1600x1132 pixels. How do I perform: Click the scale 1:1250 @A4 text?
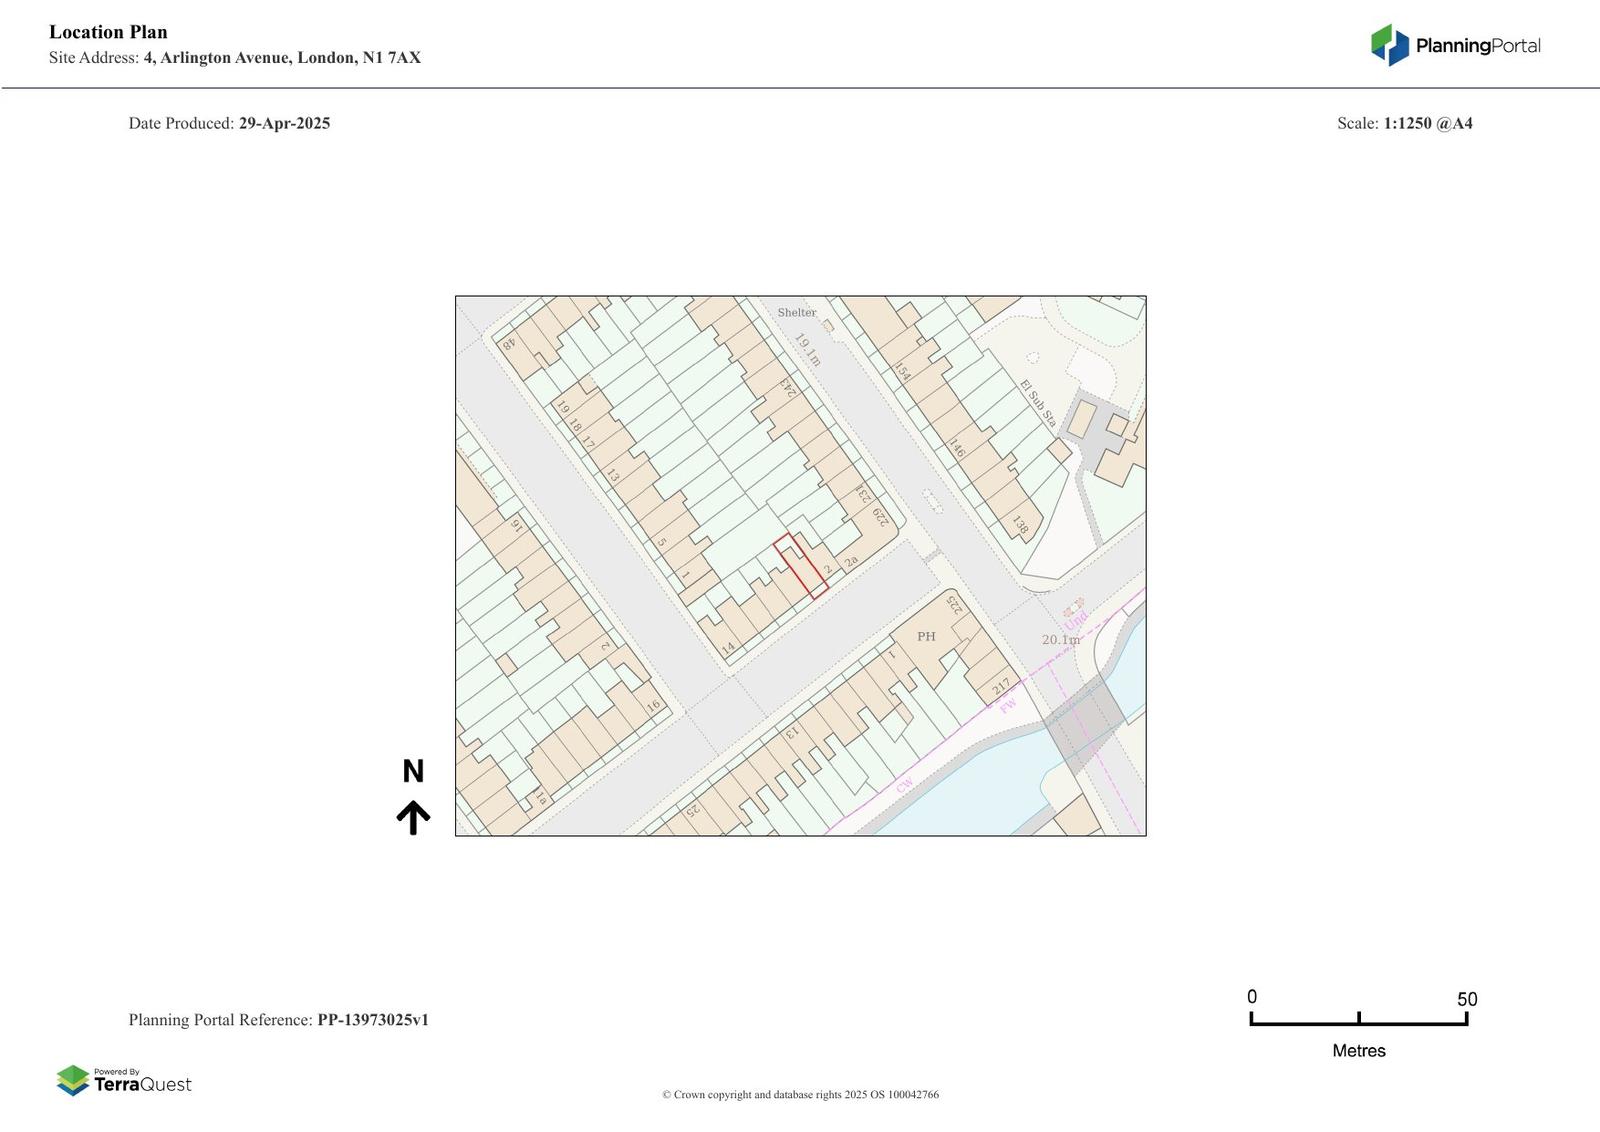tap(1427, 123)
